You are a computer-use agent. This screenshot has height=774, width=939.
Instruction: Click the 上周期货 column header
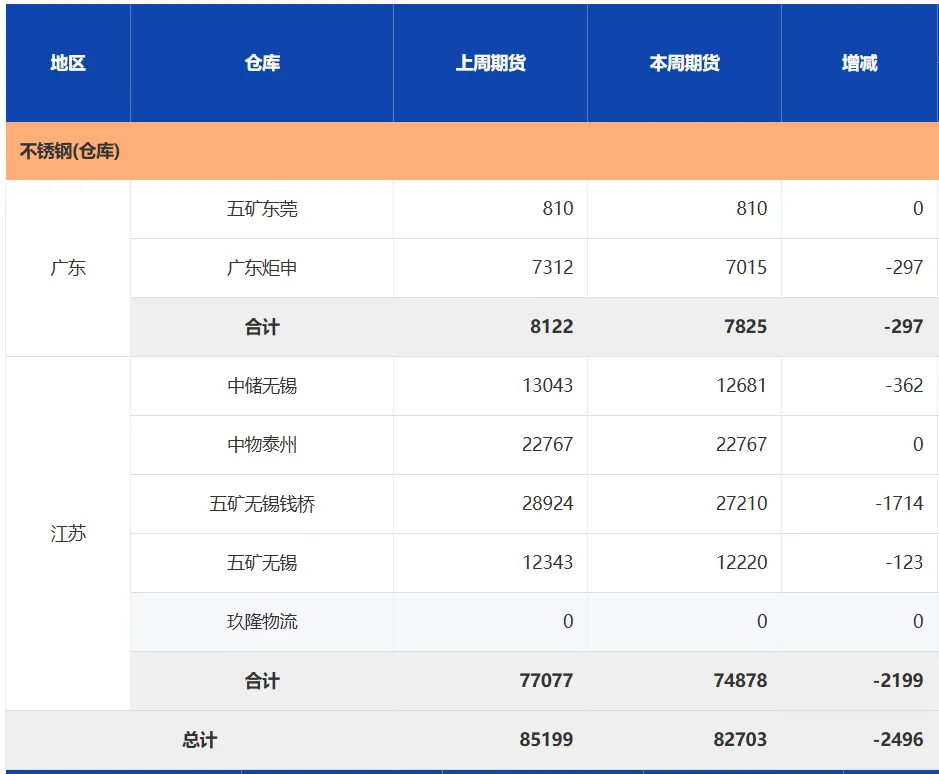point(490,63)
